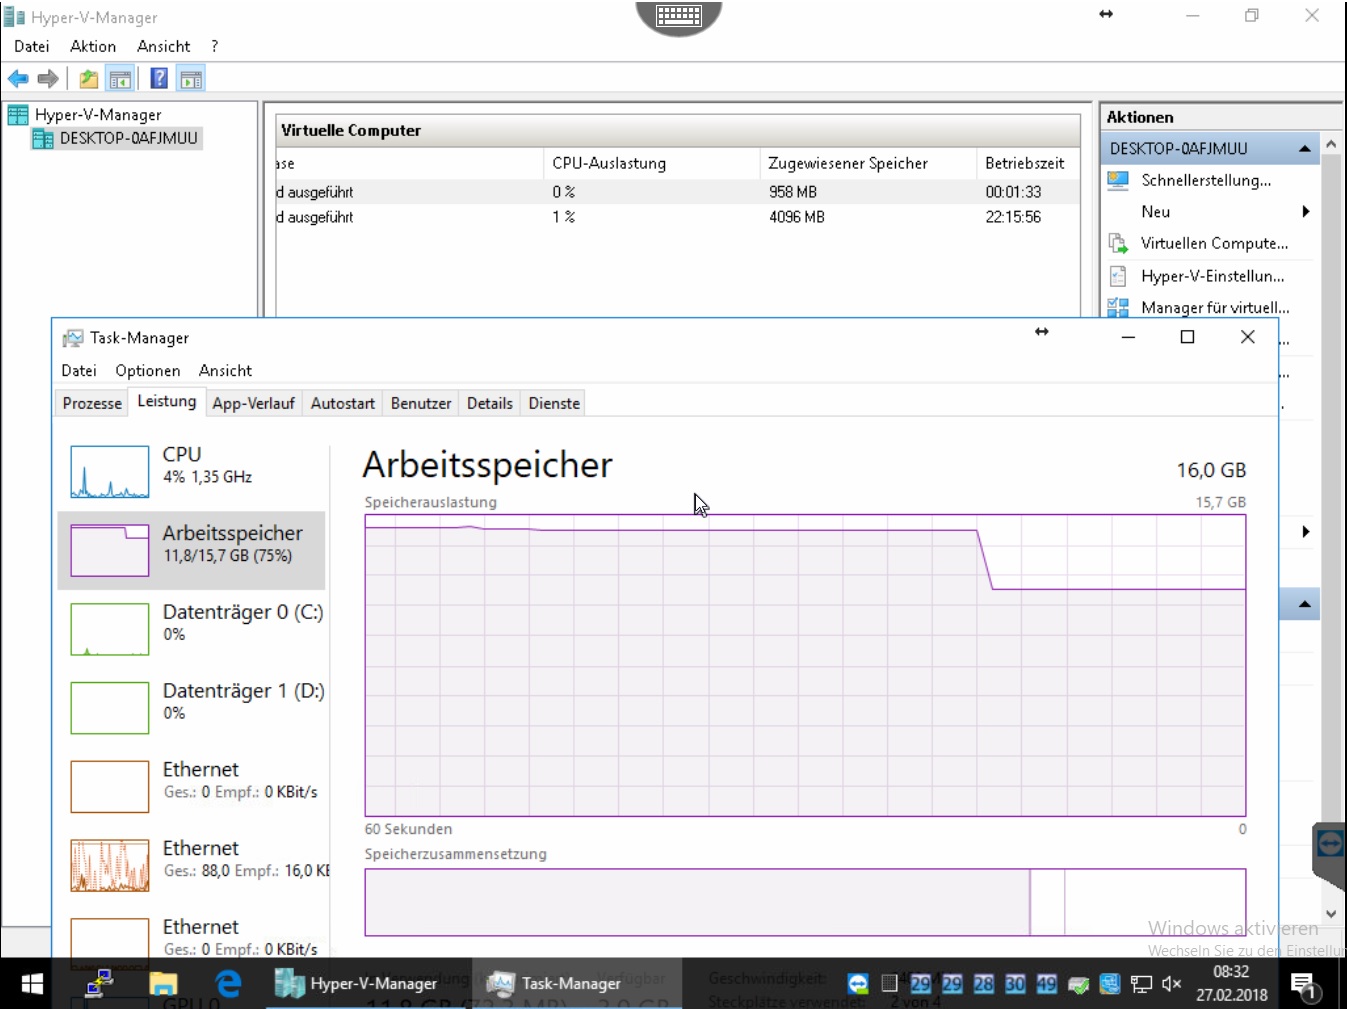Click the folder Up-one-level toolbar icon
Screen dimensions: 1347x1009
tap(89, 79)
